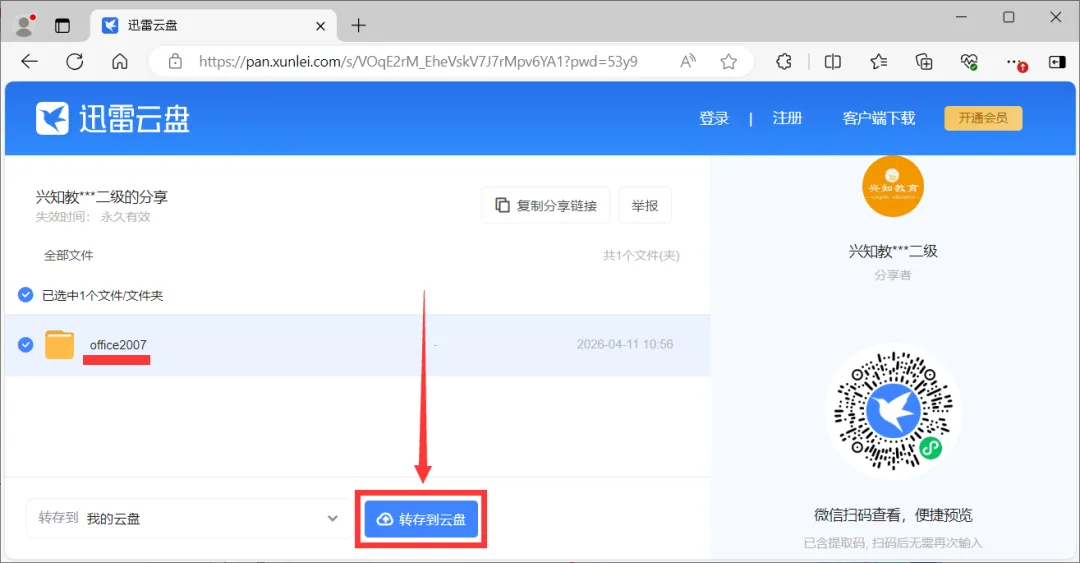This screenshot has height=563, width=1080.
Task: Click the address bar URL
Action: [418, 61]
